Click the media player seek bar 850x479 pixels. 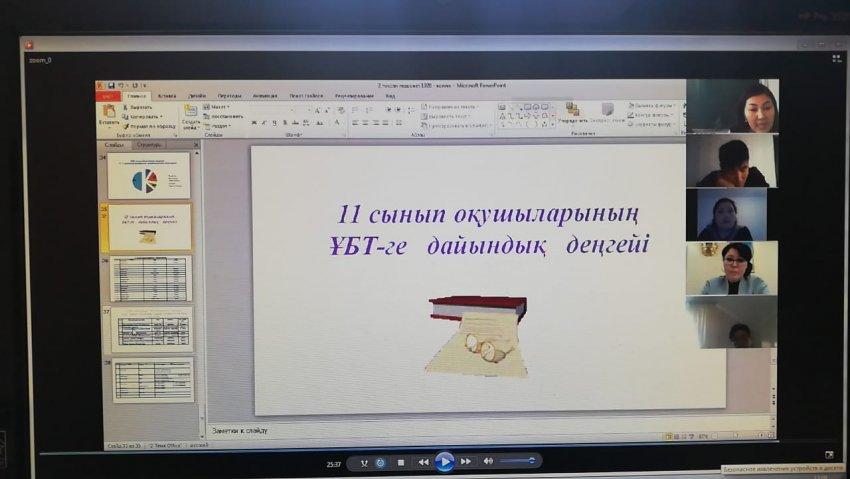coord(434,450)
